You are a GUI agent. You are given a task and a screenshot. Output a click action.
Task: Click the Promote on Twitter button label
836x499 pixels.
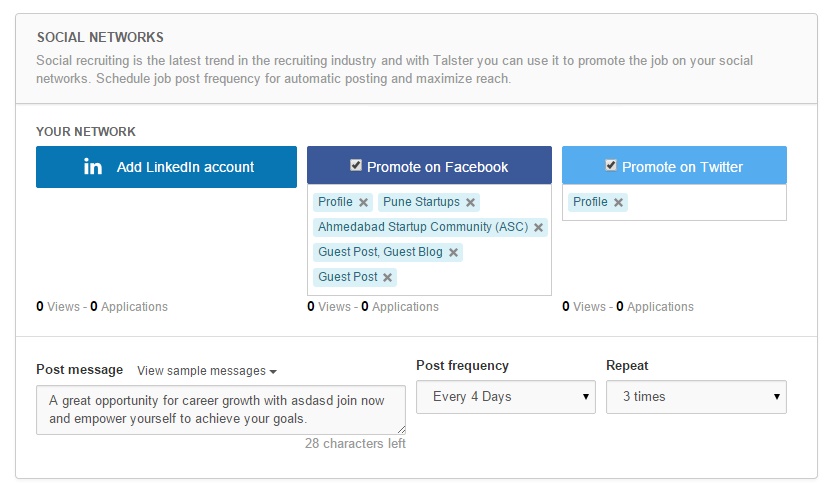(683, 167)
